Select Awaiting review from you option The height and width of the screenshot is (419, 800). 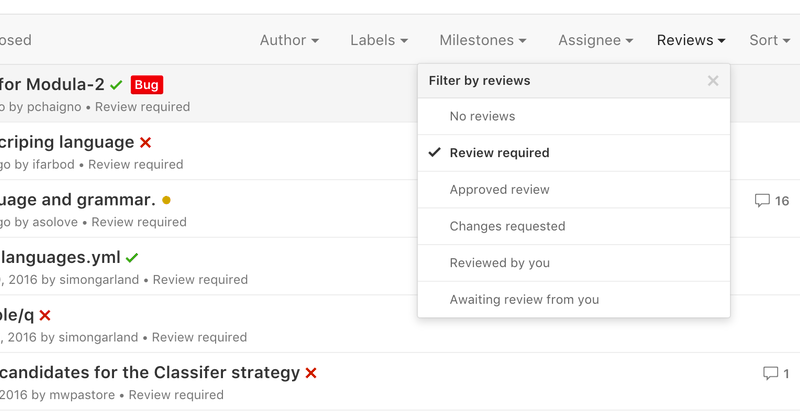click(x=573, y=300)
